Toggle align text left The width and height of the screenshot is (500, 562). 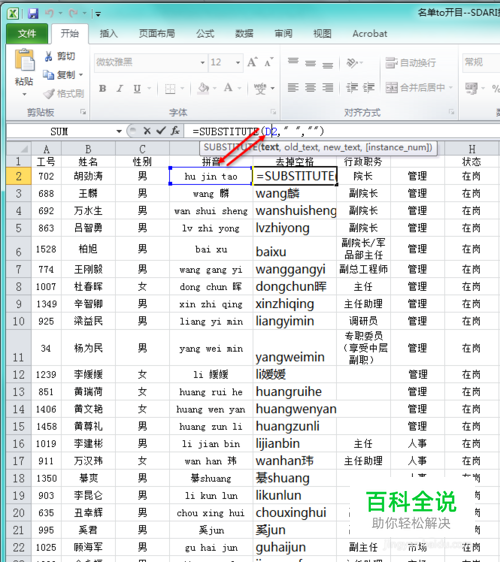[293, 87]
